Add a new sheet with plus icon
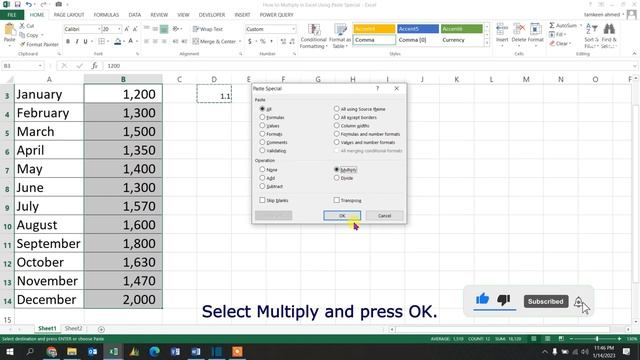 click(101, 329)
